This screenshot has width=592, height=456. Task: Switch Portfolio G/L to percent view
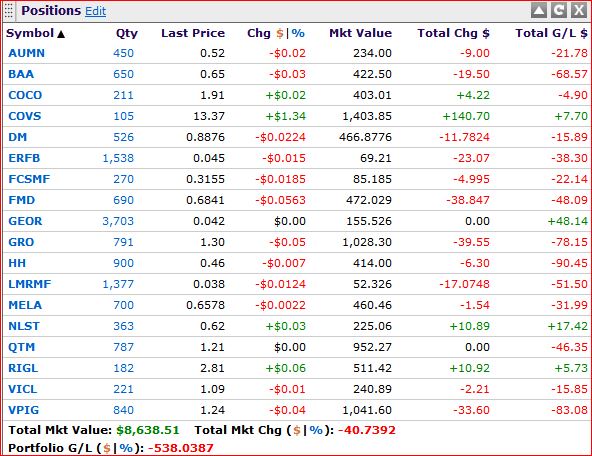[x=126, y=448]
